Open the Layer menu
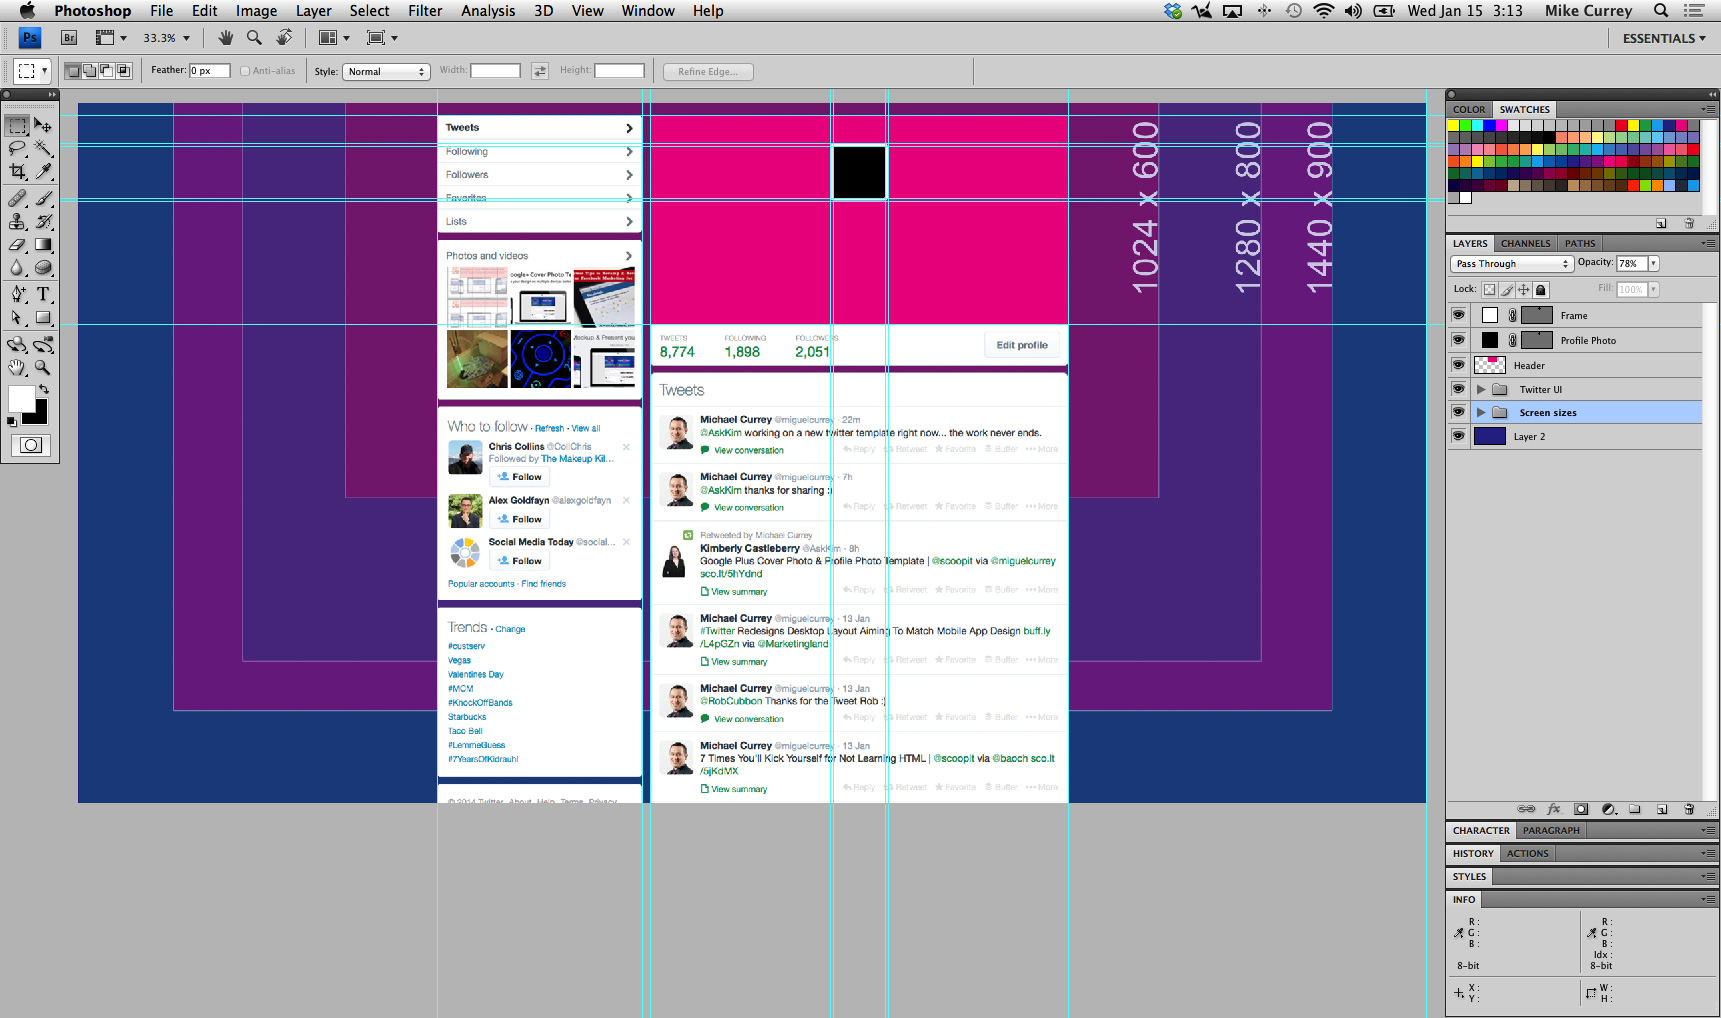Image resolution: width=1721 pixels, height=1018 pixels. click(x=313, y=11)
